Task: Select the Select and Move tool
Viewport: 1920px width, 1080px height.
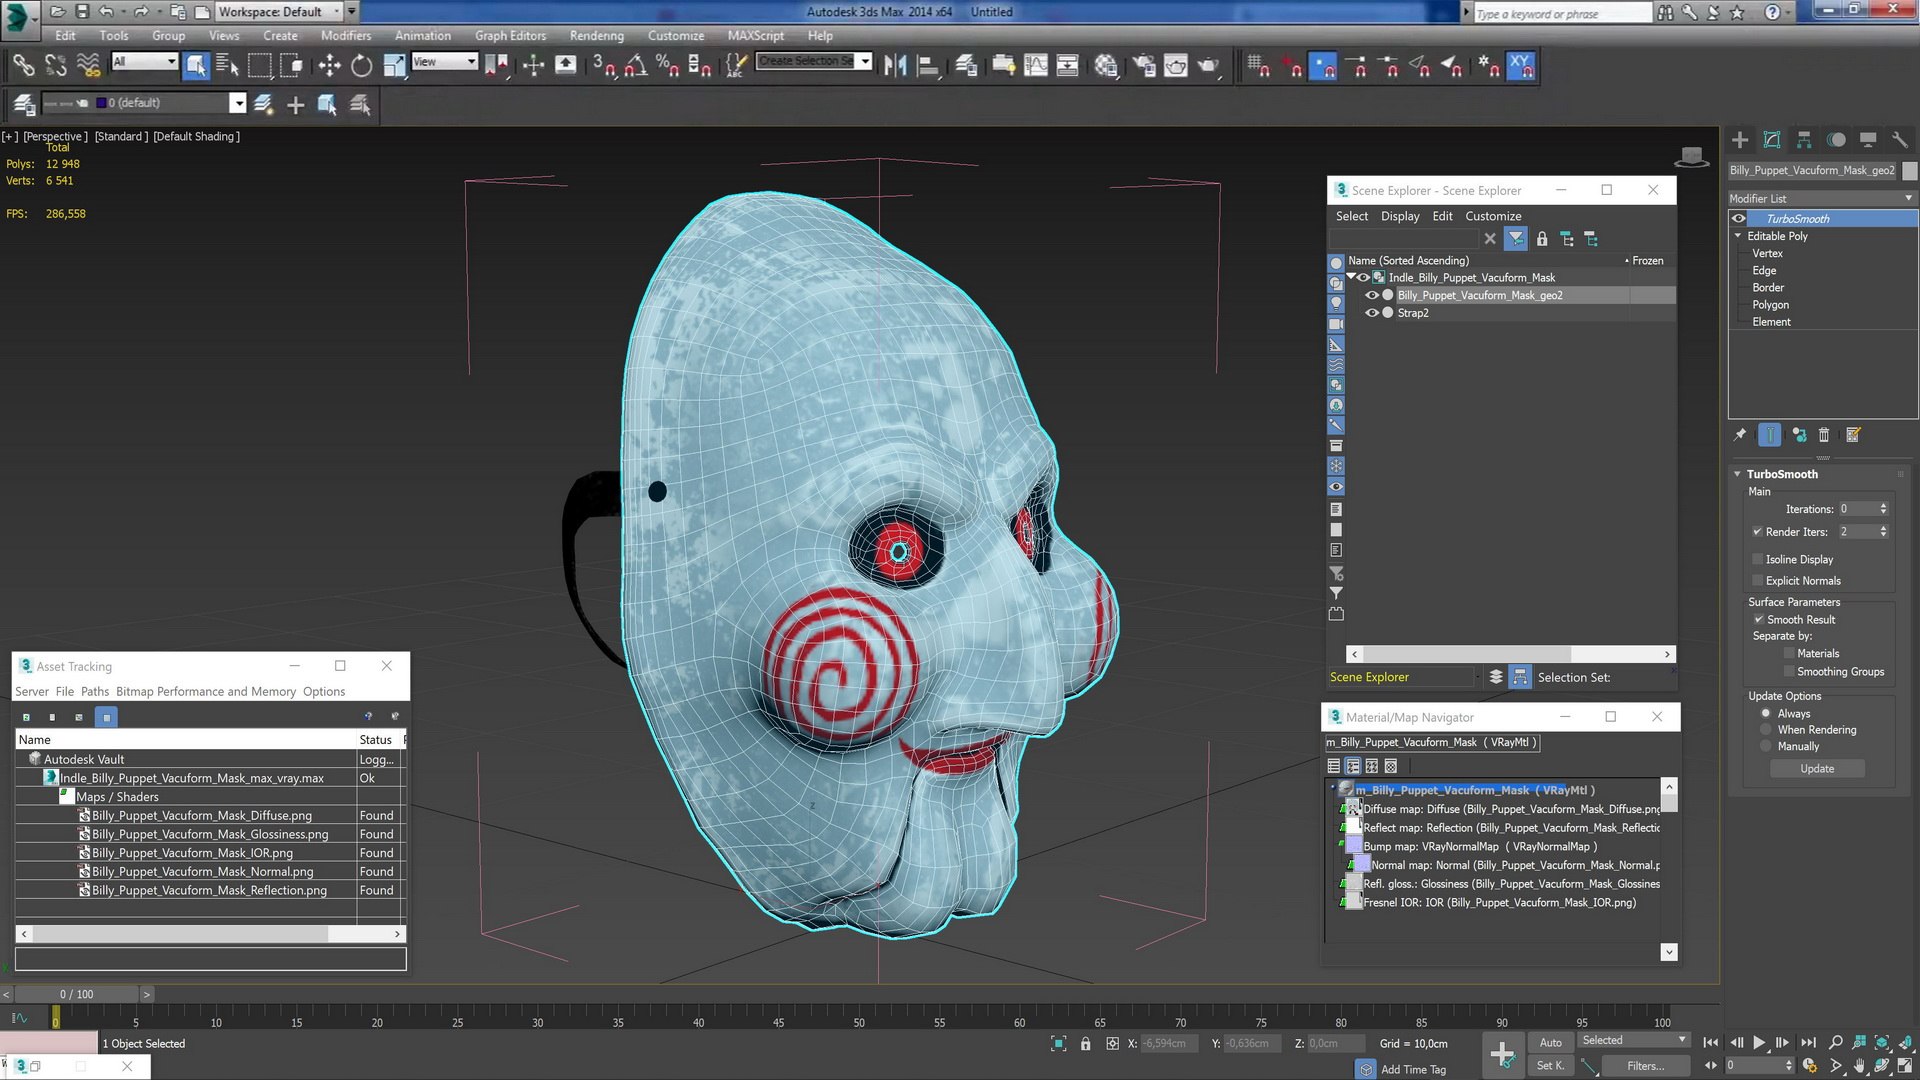Action: click(x=329, y=66)
